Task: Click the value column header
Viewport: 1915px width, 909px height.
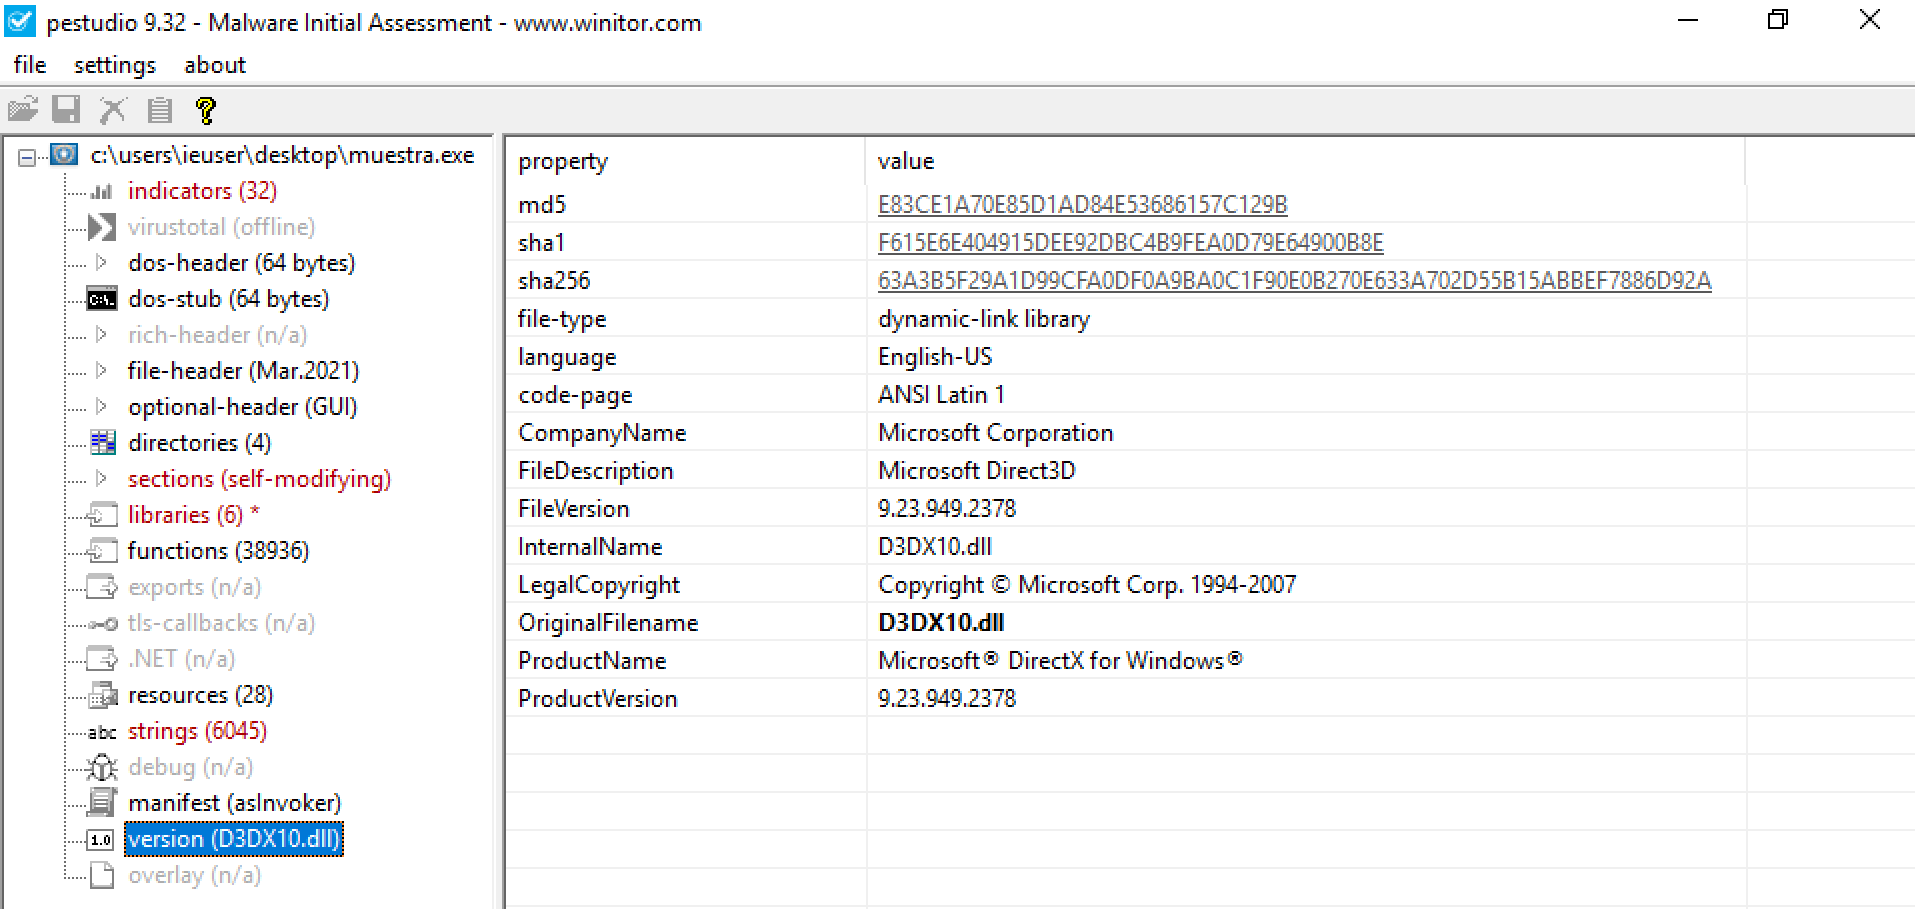Action: click(x=1305, y=161)
